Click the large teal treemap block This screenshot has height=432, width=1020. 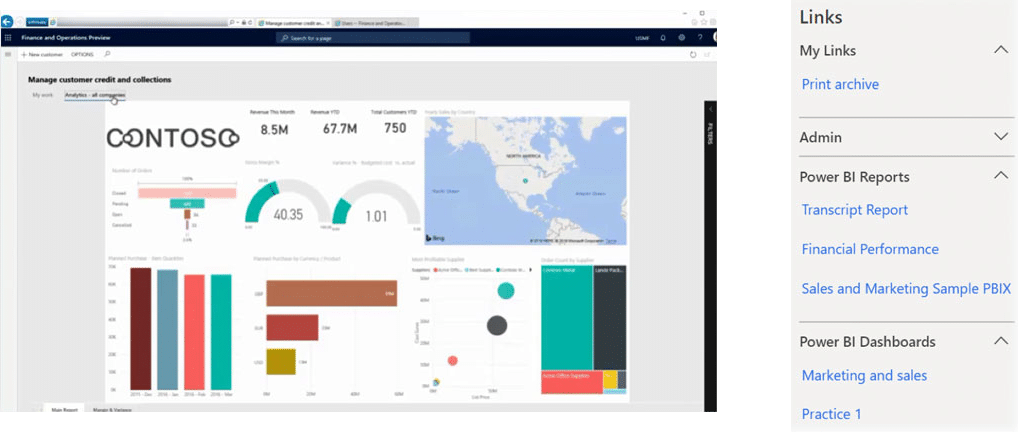pos(567,317)
